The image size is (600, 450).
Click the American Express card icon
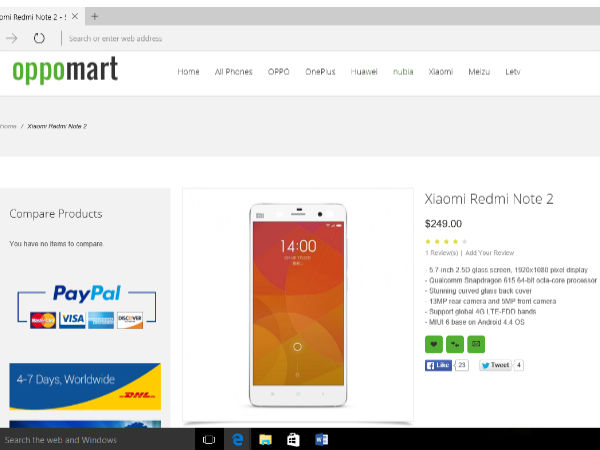pyautogui.click(x=101, y=320)
